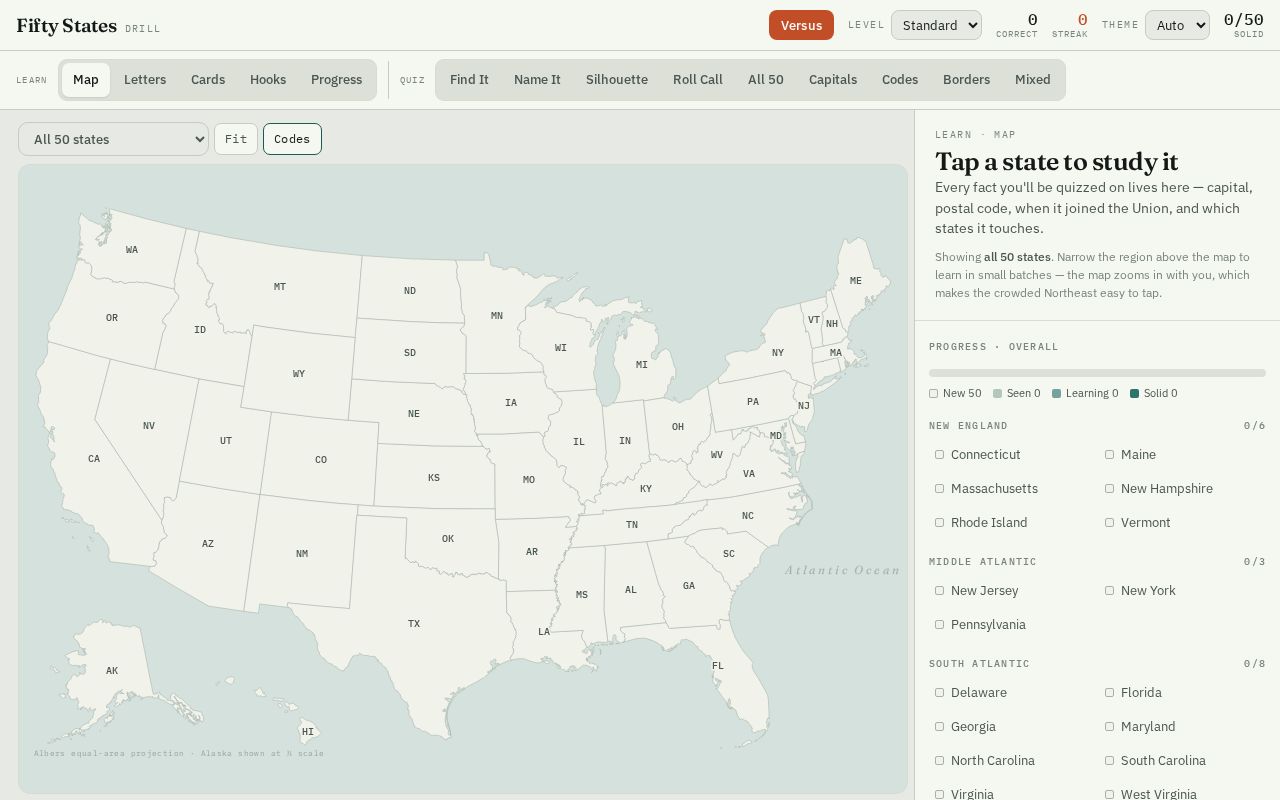This screenshot has height=800, width=1280.
Task: Click the Versus button
Action: pos(801,25)
